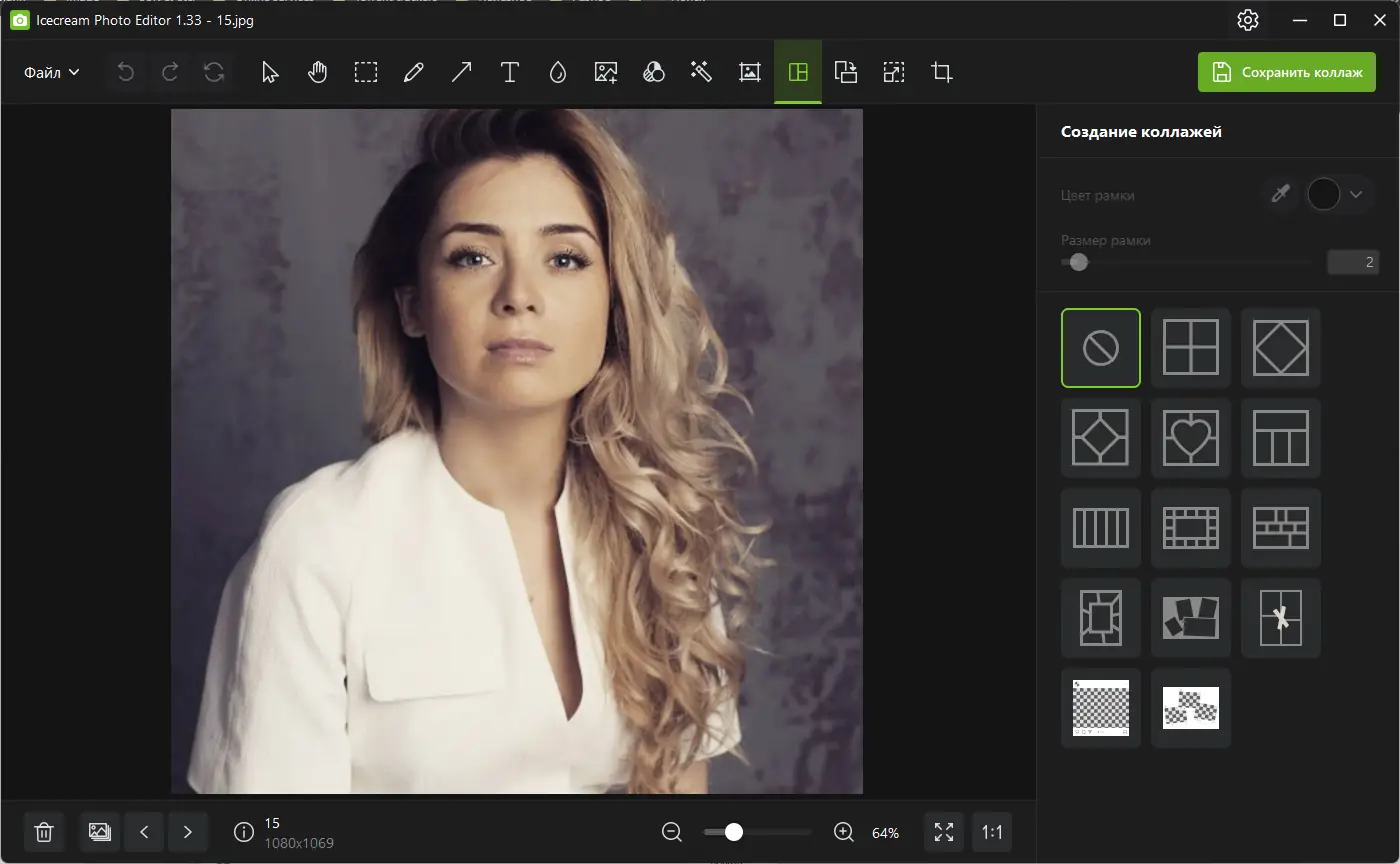Open the Crop tool
The height and width of the screenshot is (864, 1400).
click(942, 72)
